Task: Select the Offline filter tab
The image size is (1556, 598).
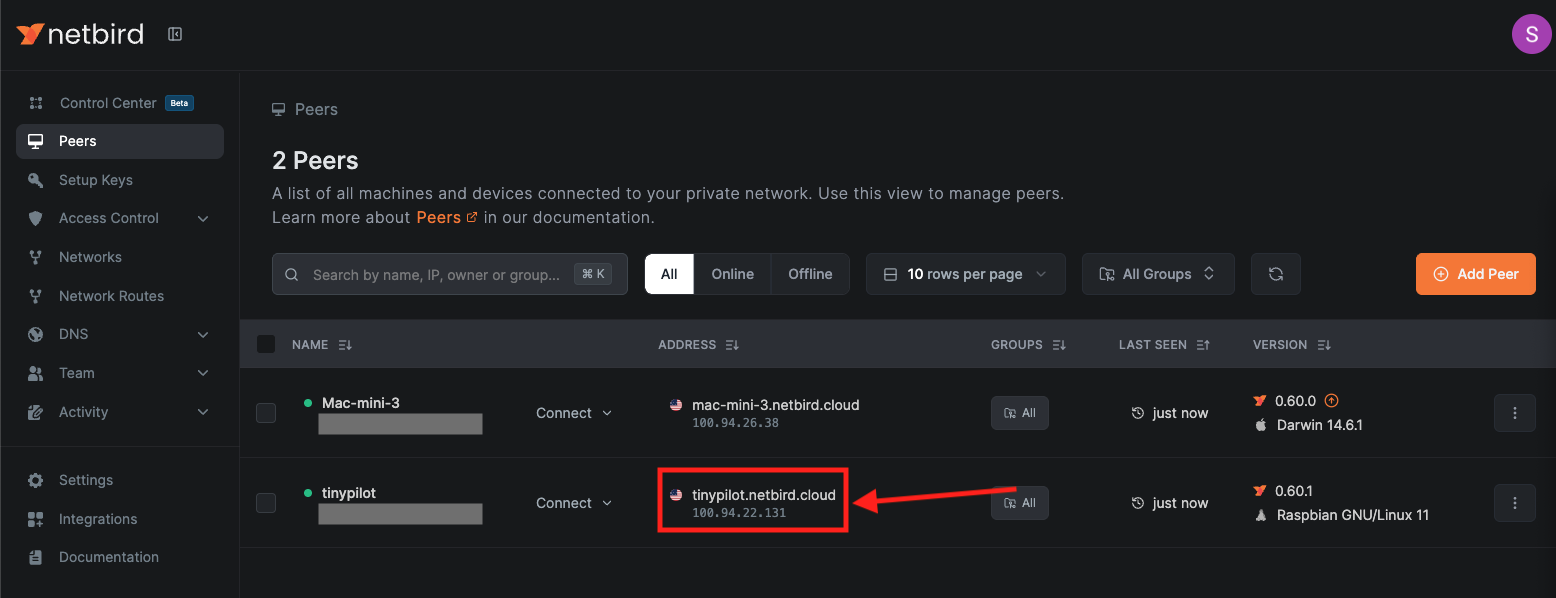Action: pyautogui.click(x=809, y=273)
